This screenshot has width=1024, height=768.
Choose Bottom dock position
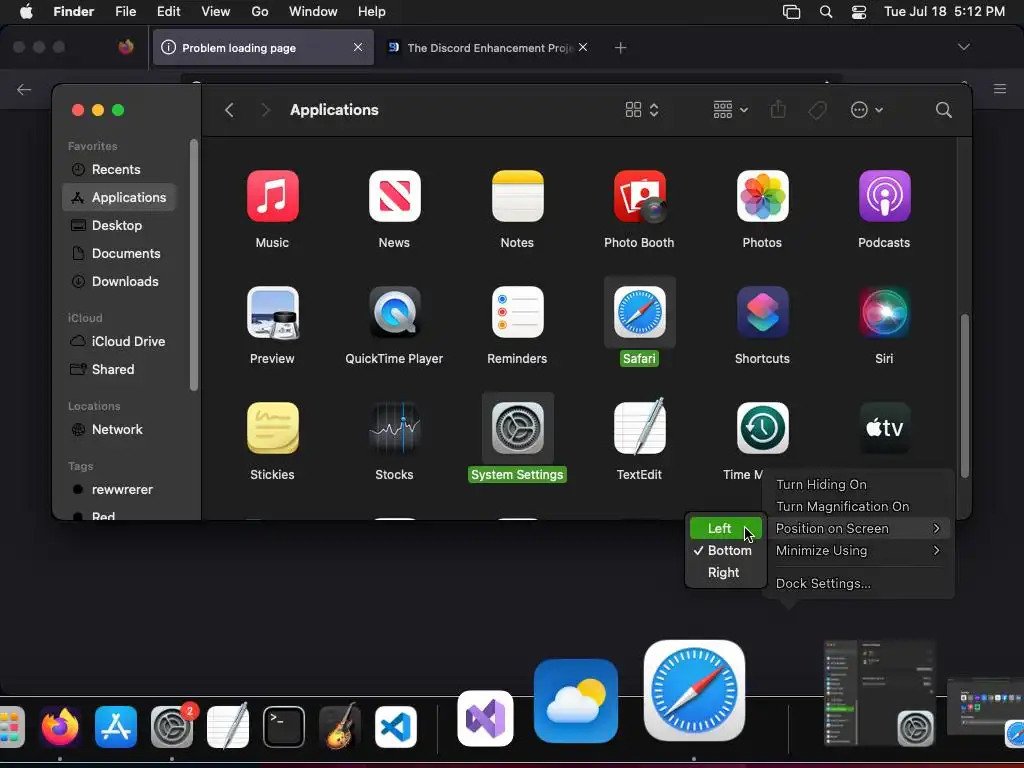[726, 551]
